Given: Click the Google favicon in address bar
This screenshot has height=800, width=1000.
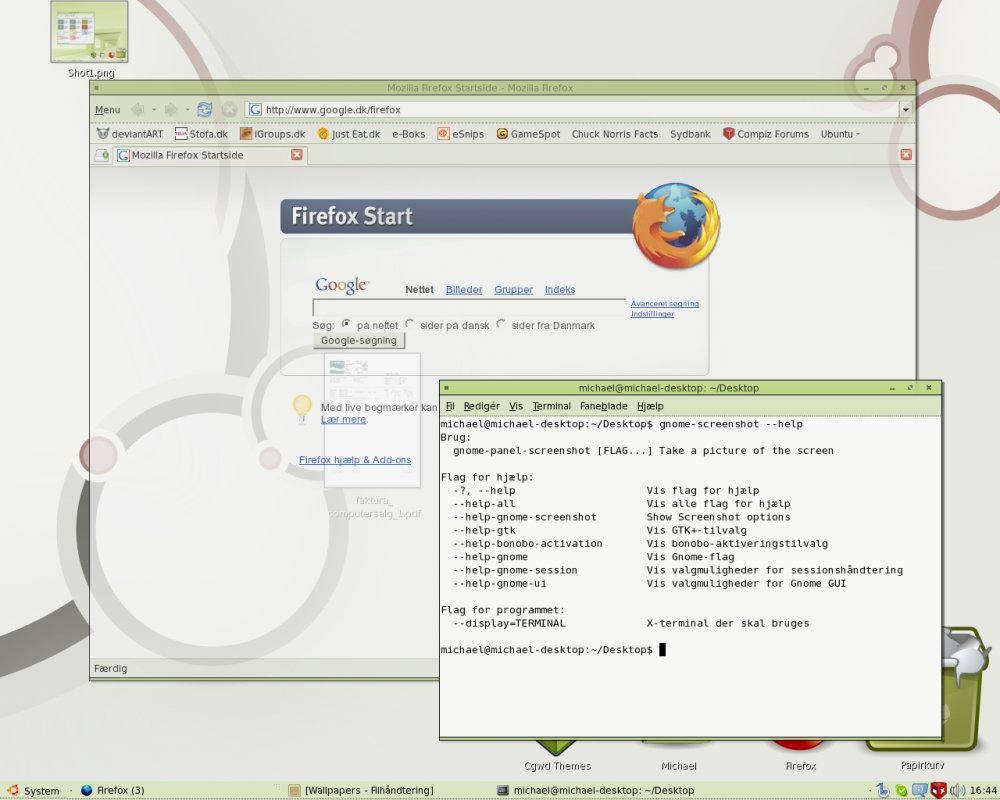Looking at the screenshot, I should click(254, 110).
